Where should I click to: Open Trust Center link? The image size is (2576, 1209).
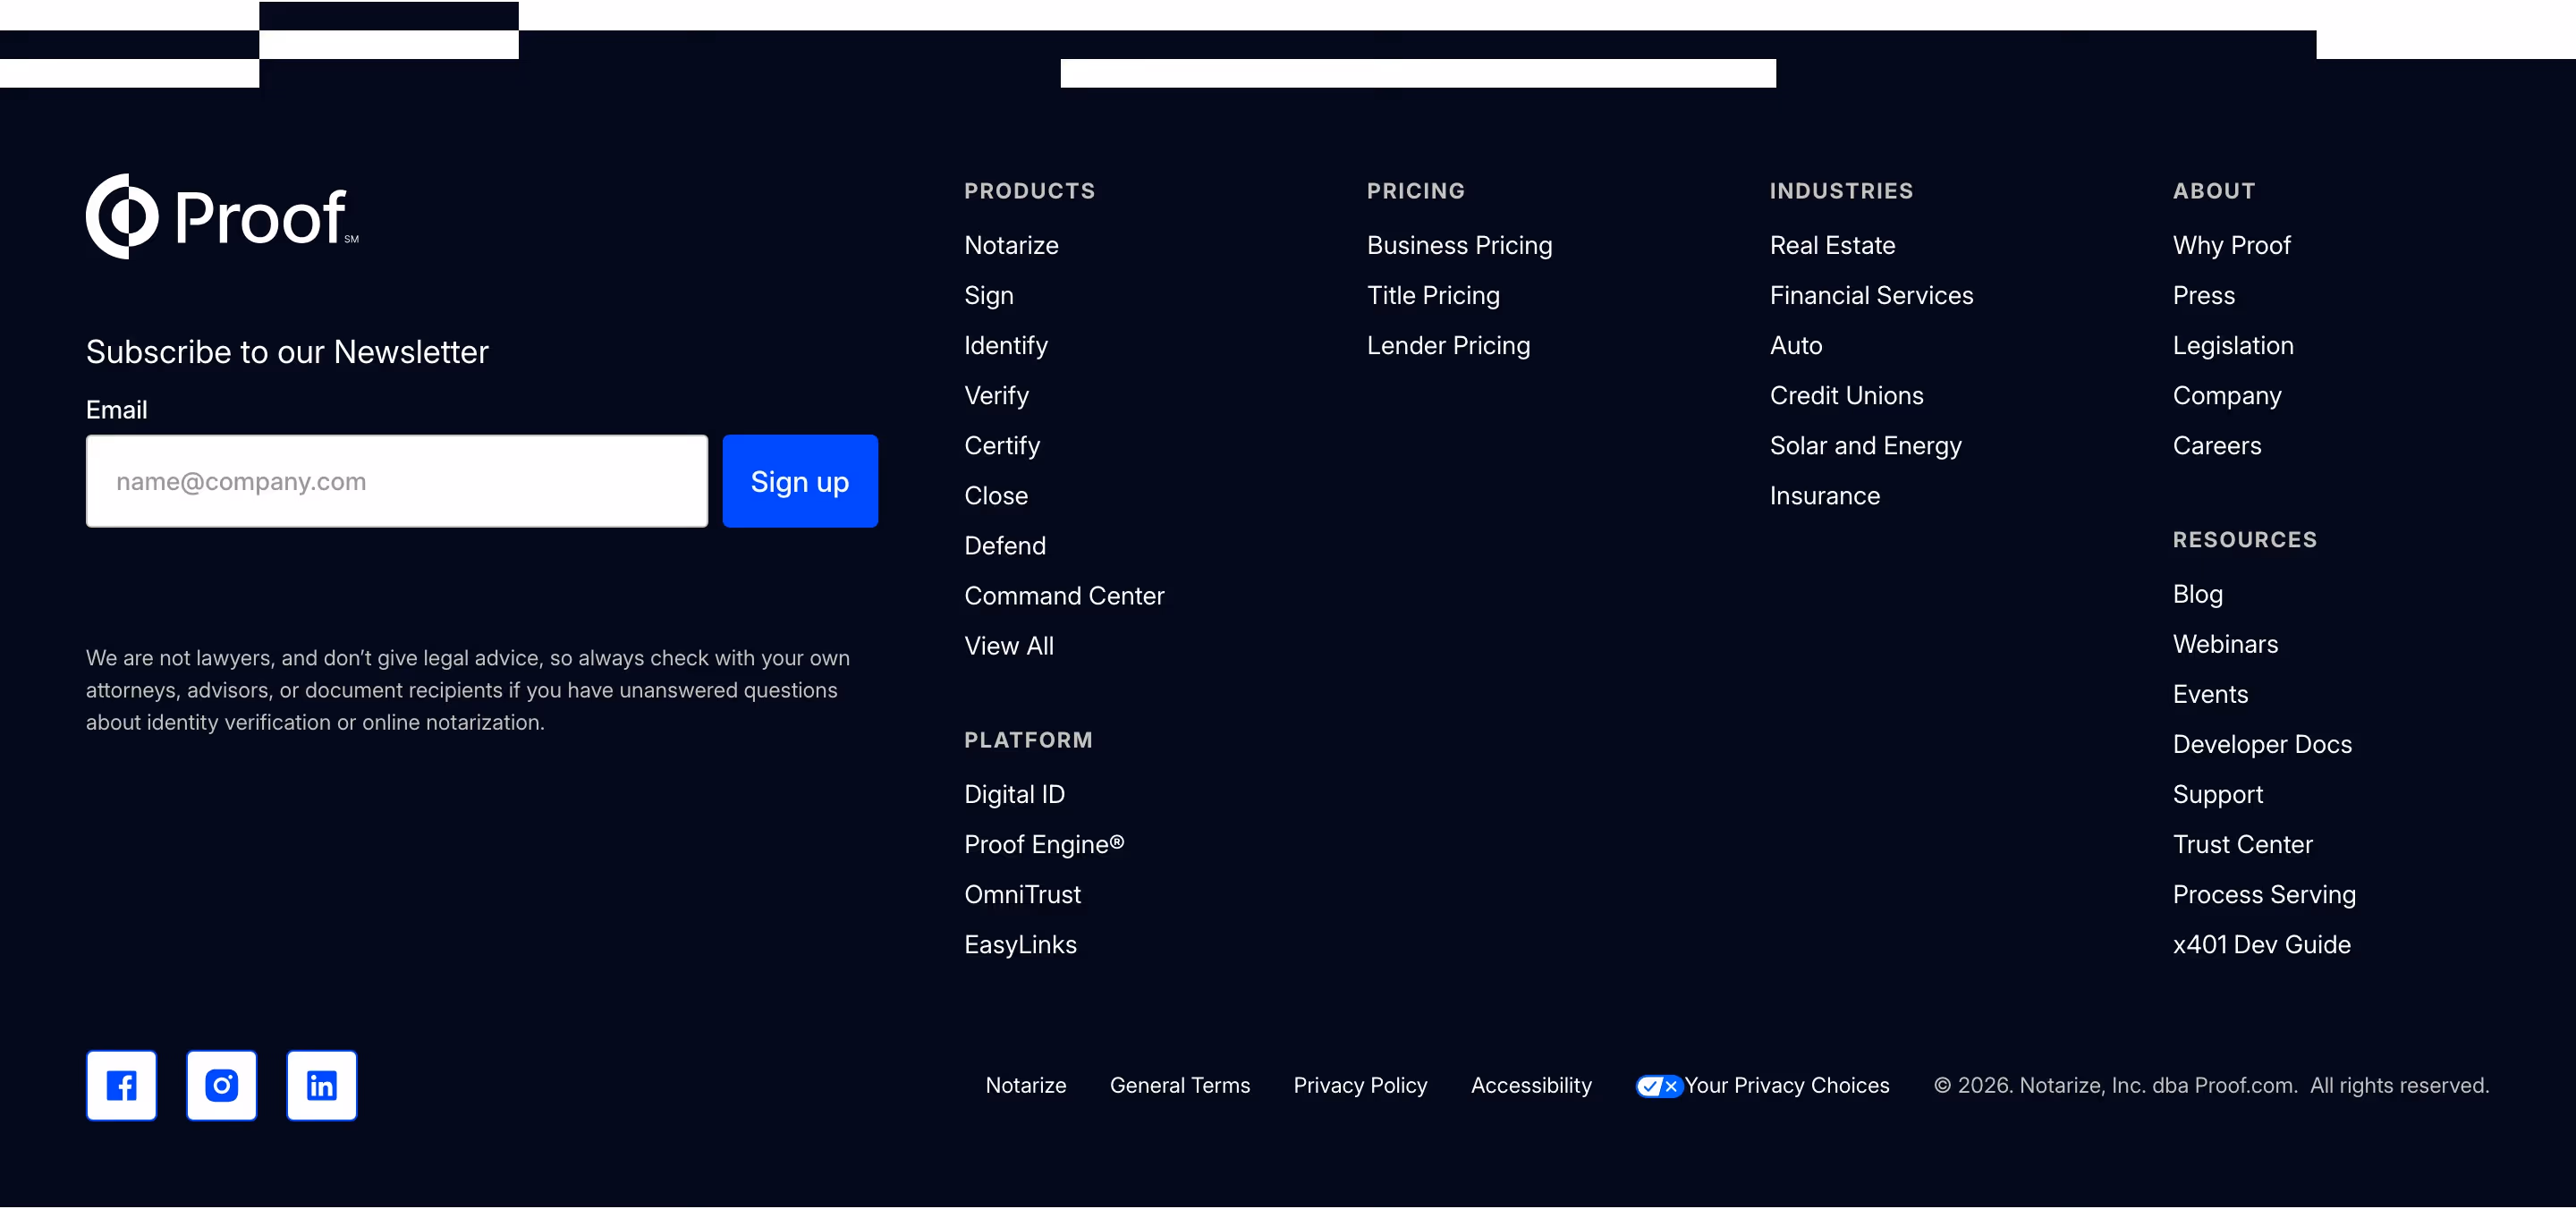tap(2242, 844)
